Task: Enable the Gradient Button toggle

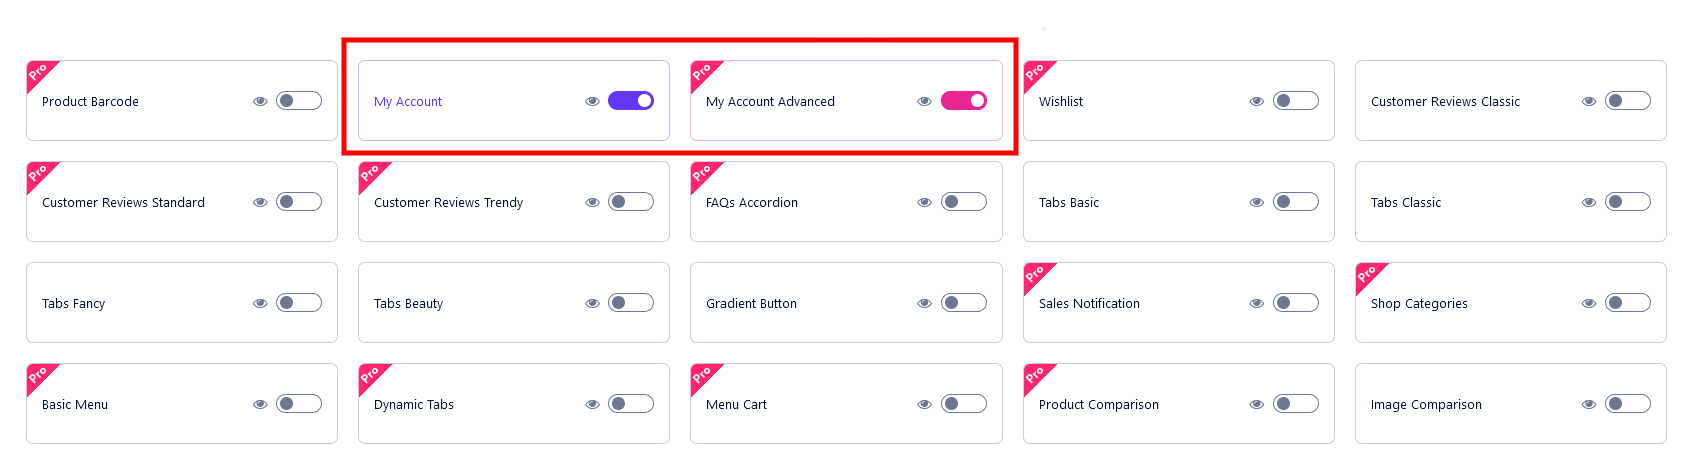Action: [x=964, y=303]
